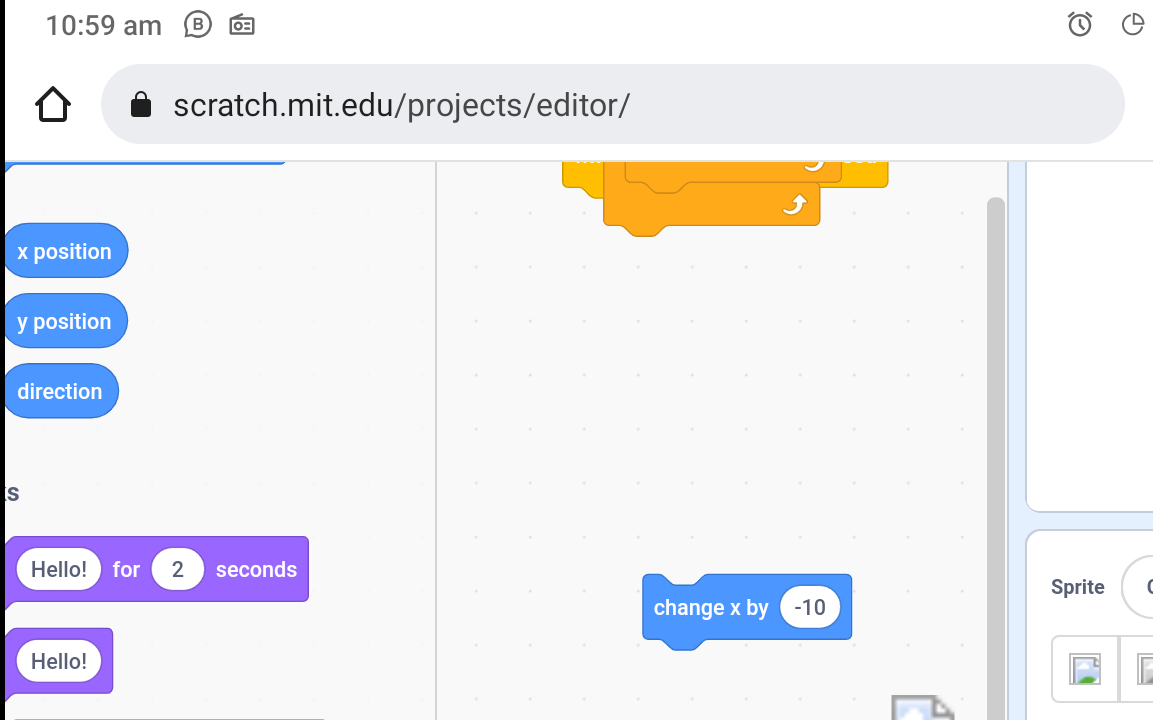Click the x position reporter block
This screenshot has height=720, width=1153.
tap(65, 251)
